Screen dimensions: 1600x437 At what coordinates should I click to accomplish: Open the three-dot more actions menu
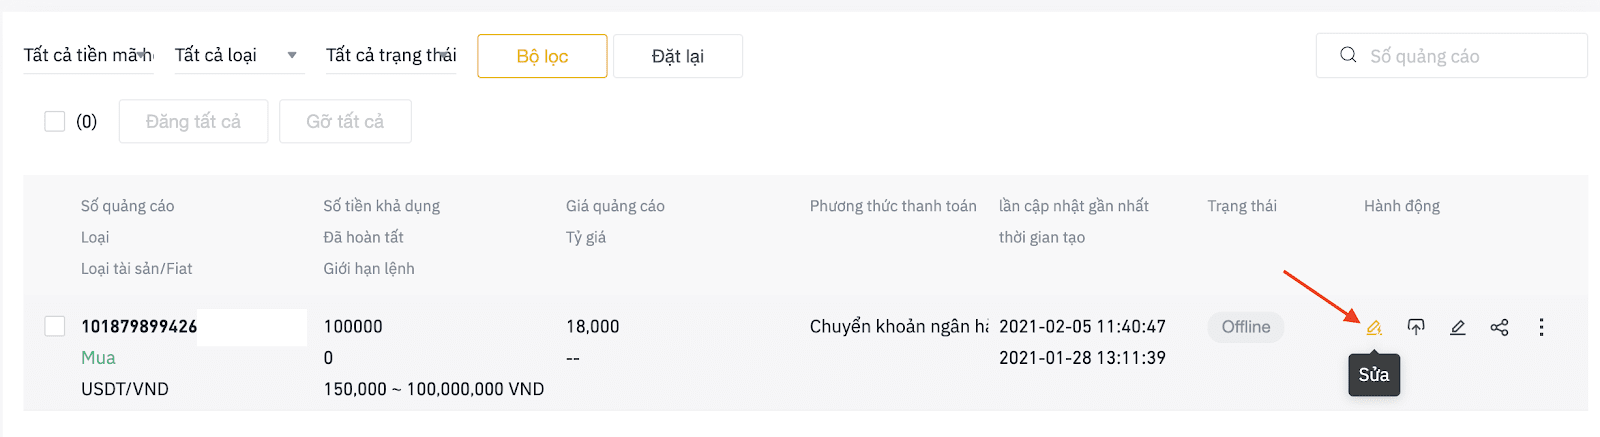coord(1541,327)
